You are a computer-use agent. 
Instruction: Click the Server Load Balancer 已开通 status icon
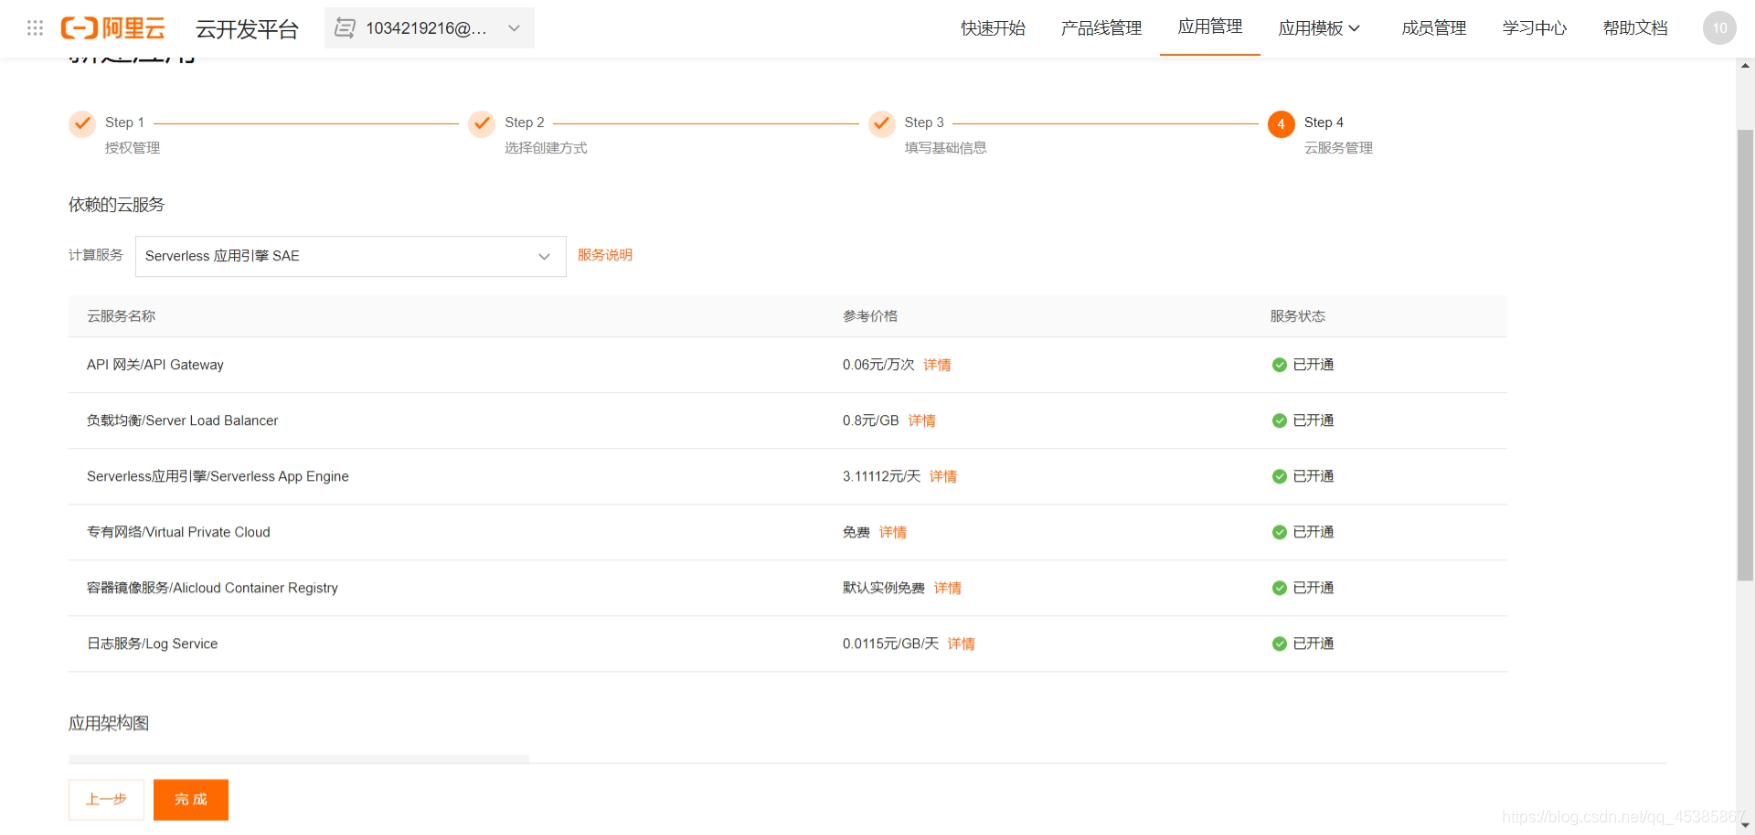(x=1279, y=421)
